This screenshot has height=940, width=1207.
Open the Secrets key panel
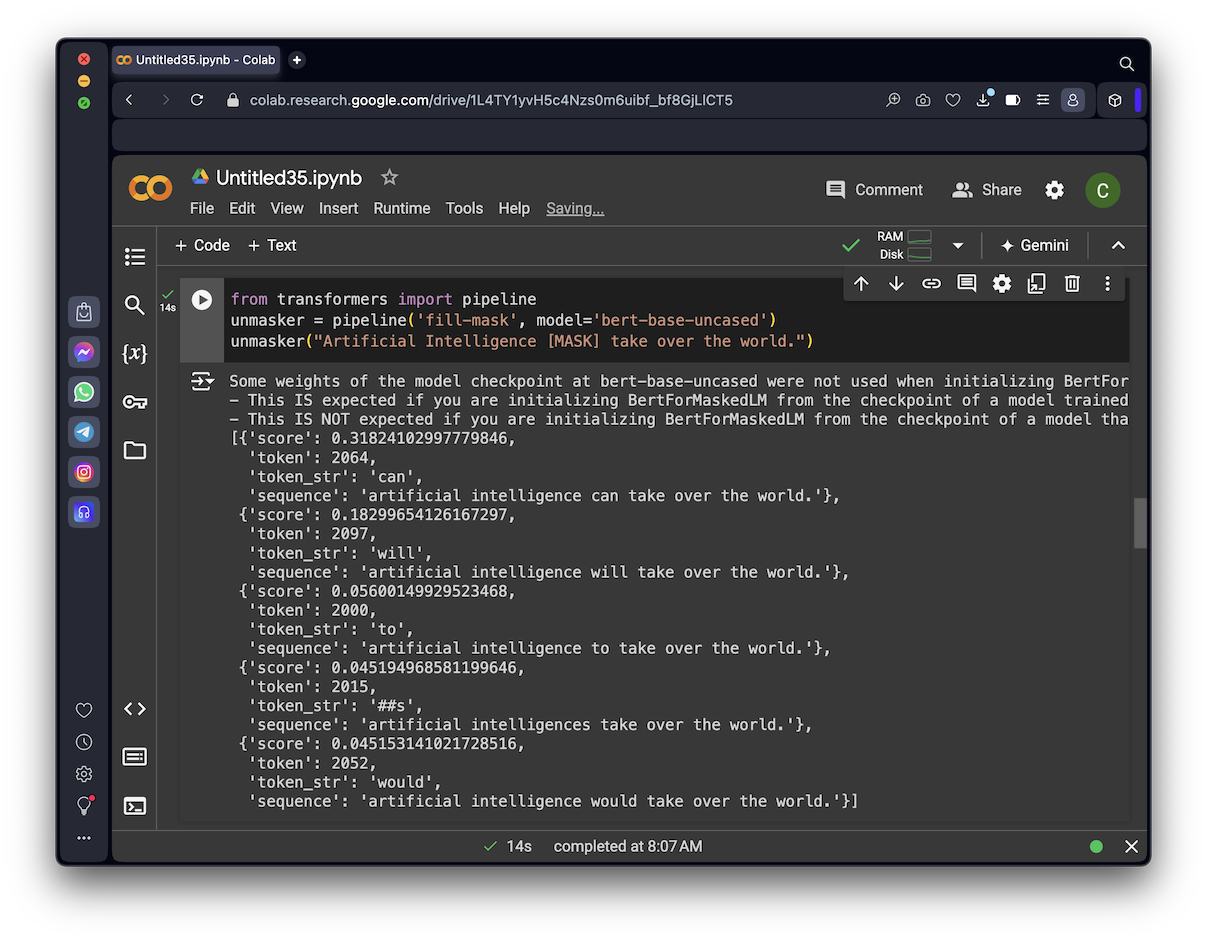(135, 402)
